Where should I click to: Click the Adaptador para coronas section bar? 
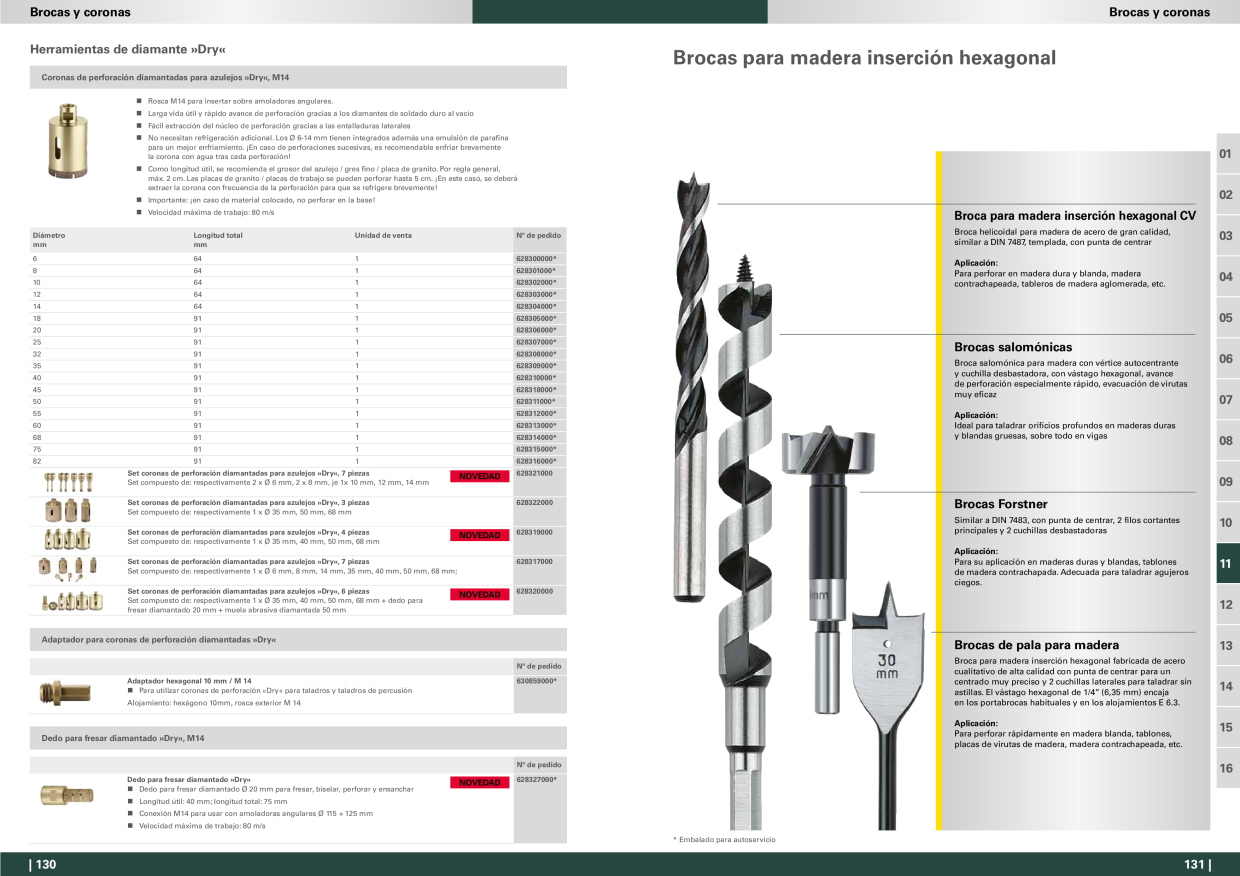298,639
